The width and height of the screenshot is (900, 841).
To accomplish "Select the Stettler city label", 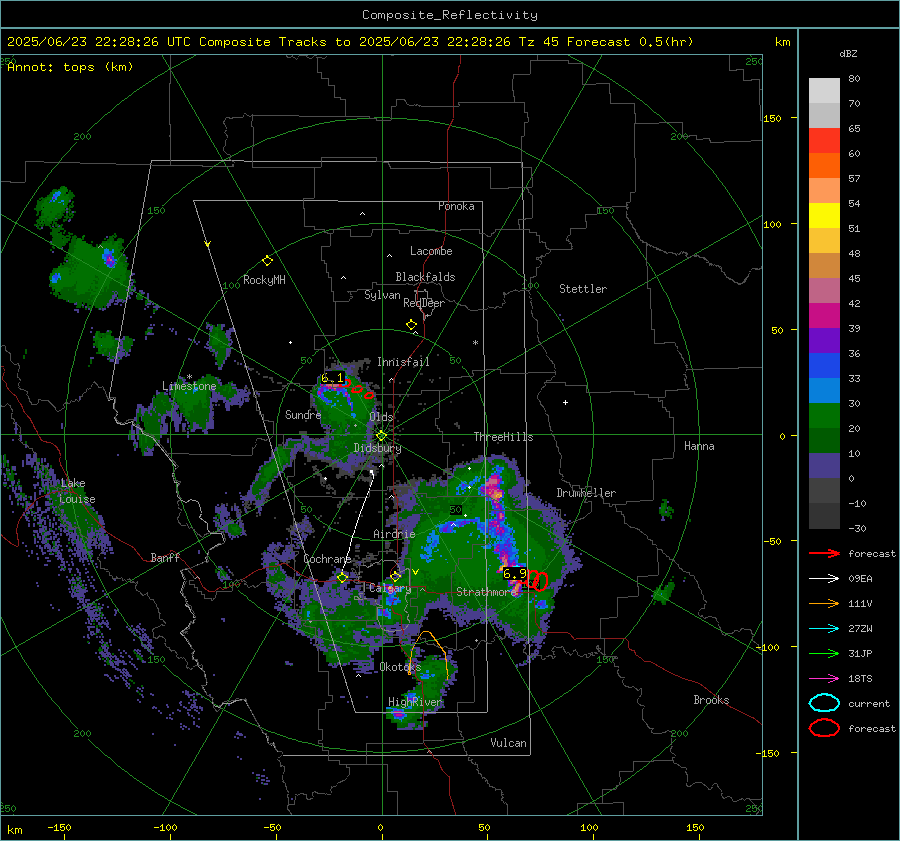I will point(583,289).
